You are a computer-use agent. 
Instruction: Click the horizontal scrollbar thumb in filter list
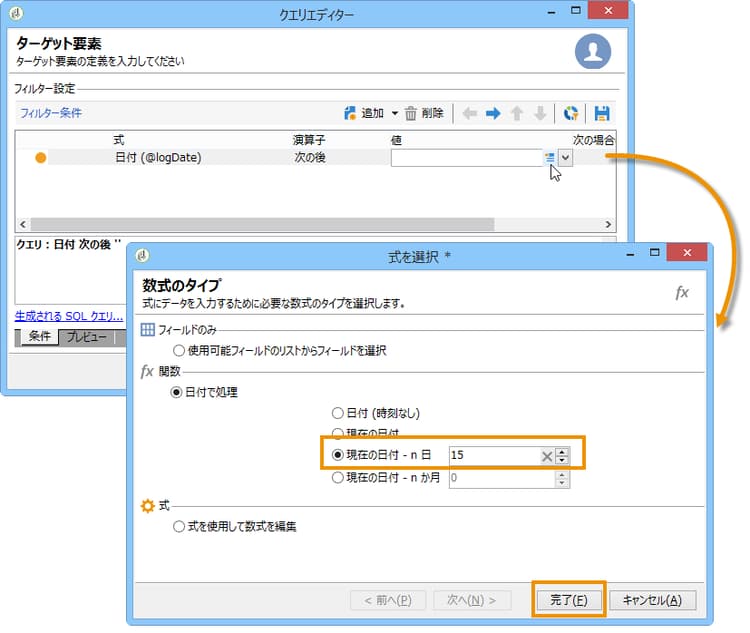(x=262, y=224)
